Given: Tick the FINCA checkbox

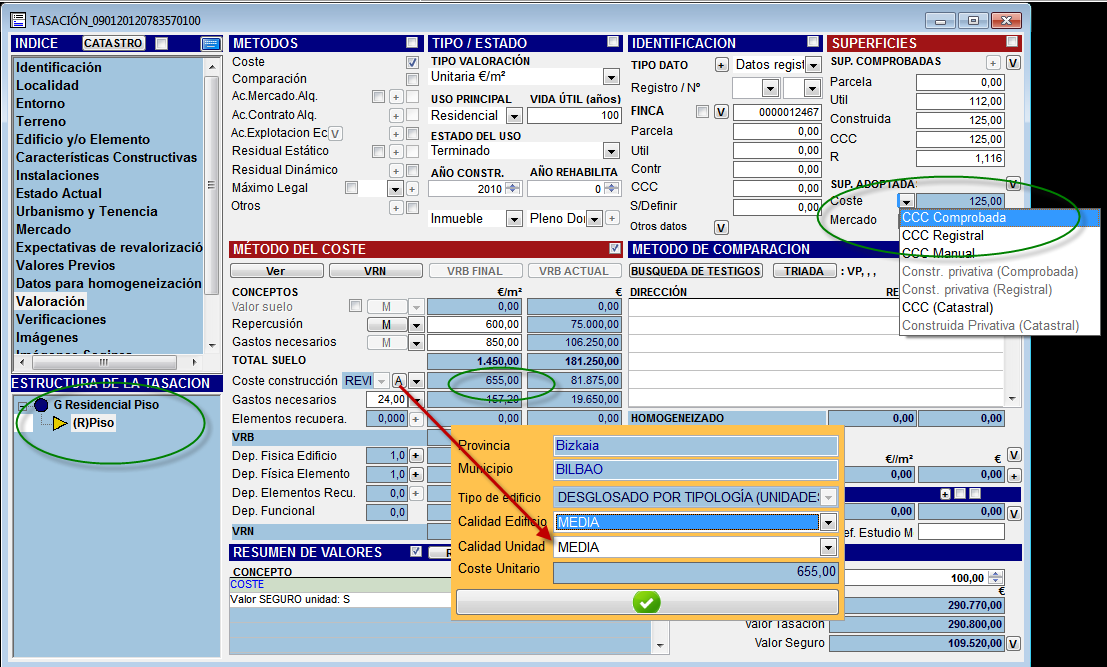Looking at the screenshot, I should click(x=702, y=112).
